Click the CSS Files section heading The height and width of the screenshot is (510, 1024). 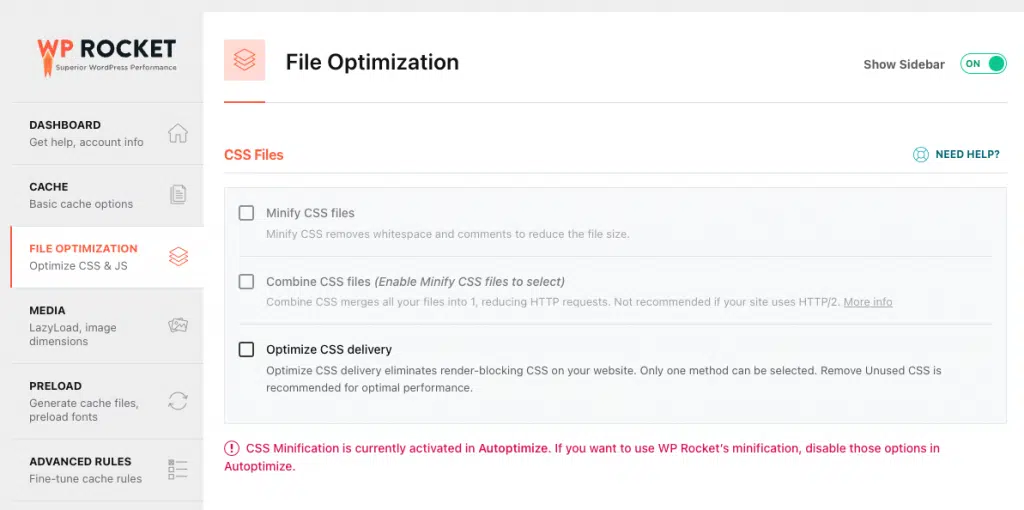[x=253, y=155]
